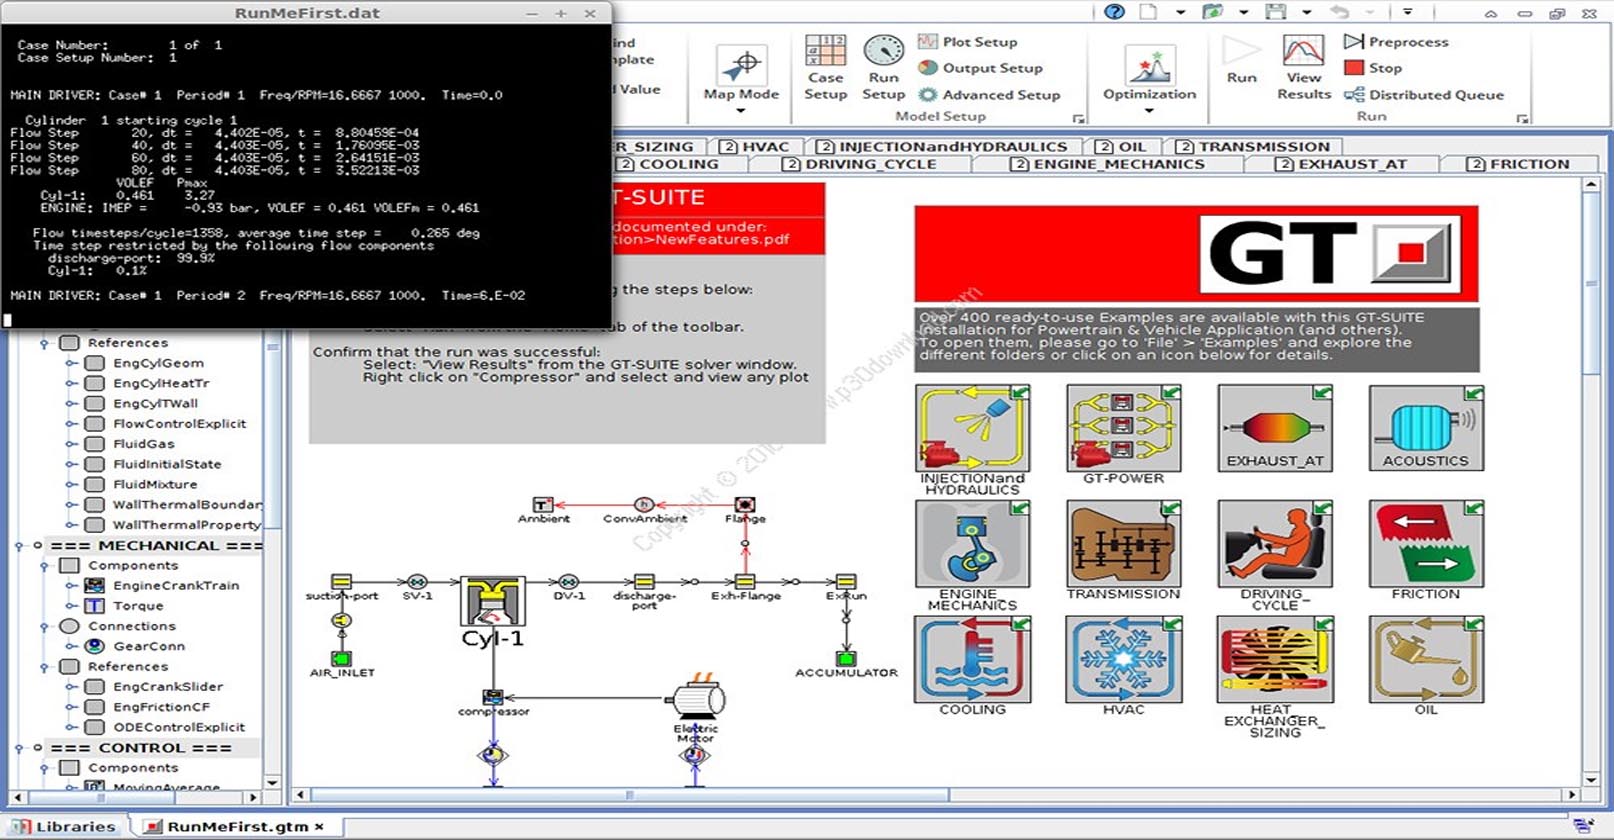Open View Results in the ribbon
The height and width of the screenshot is (840, 1614).
pyautogui.click(x=1303, y=68)
